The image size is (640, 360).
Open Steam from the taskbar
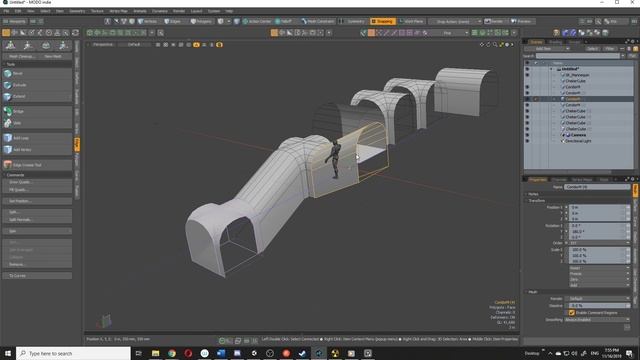pyautogui.click(x=302, y=353)
